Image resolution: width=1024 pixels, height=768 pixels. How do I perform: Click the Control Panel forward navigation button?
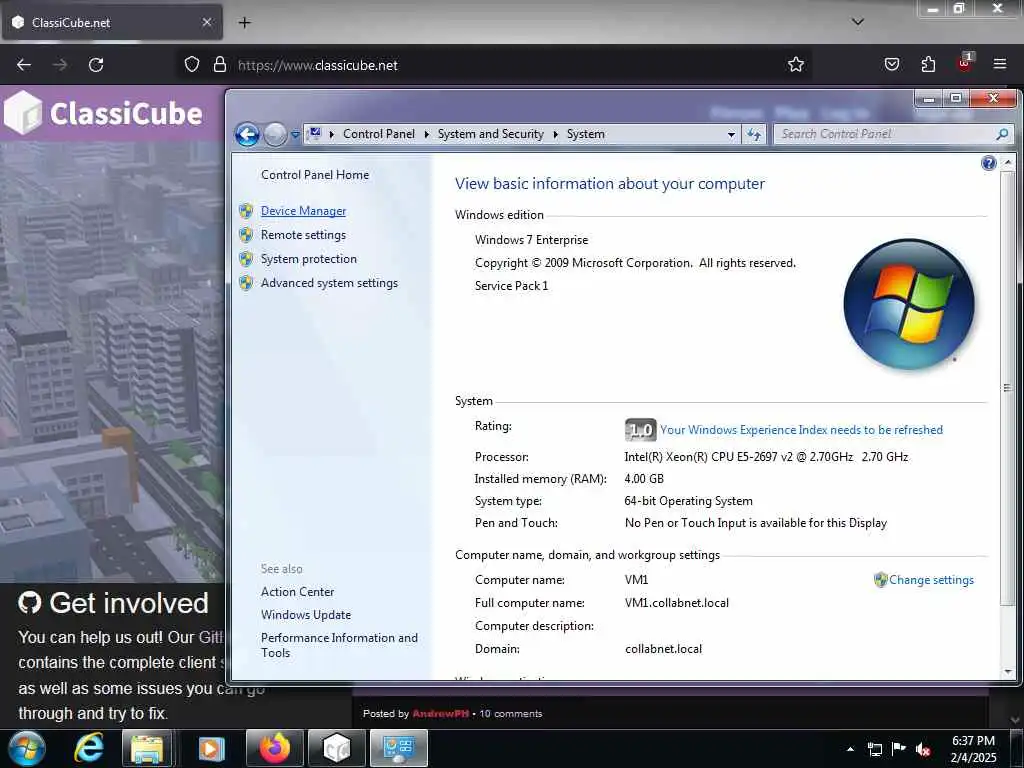(276, 135)
